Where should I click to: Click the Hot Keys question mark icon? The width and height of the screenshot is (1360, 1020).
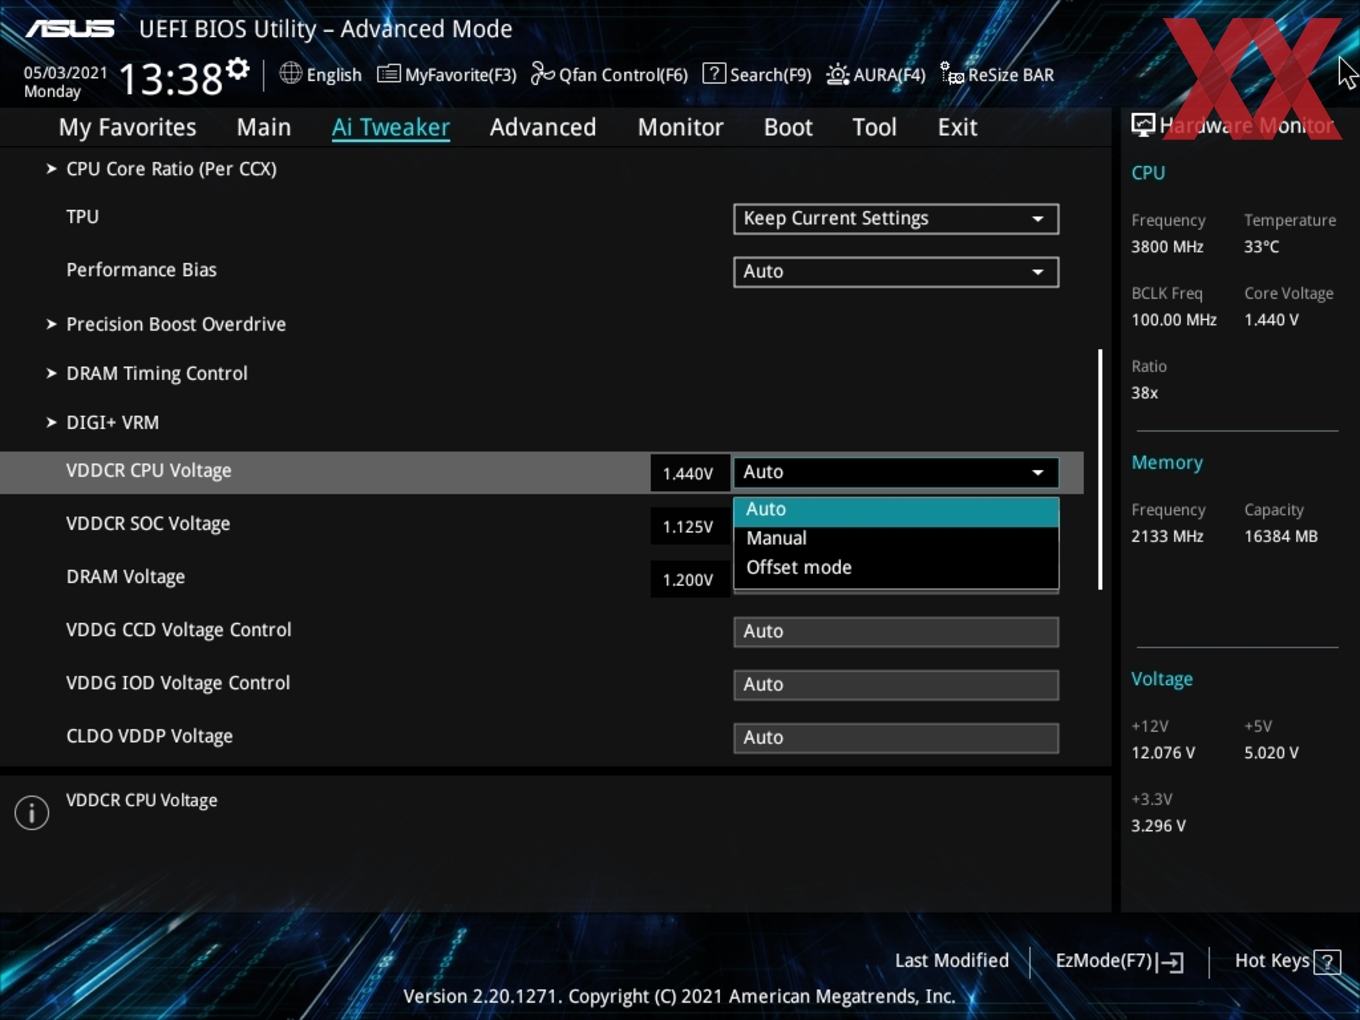tap(1327, 962)
